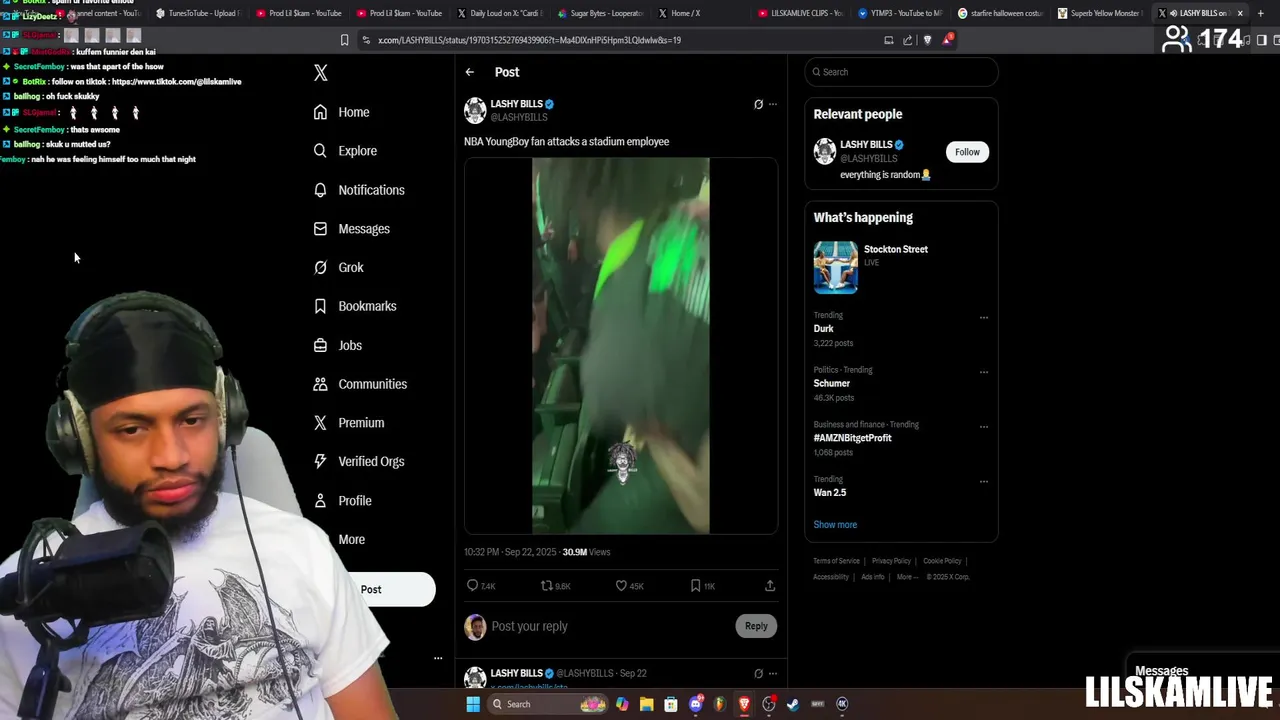Open Verified Orgs in the sidebar
Screen dimensions: 1280x720
[359, 461]
